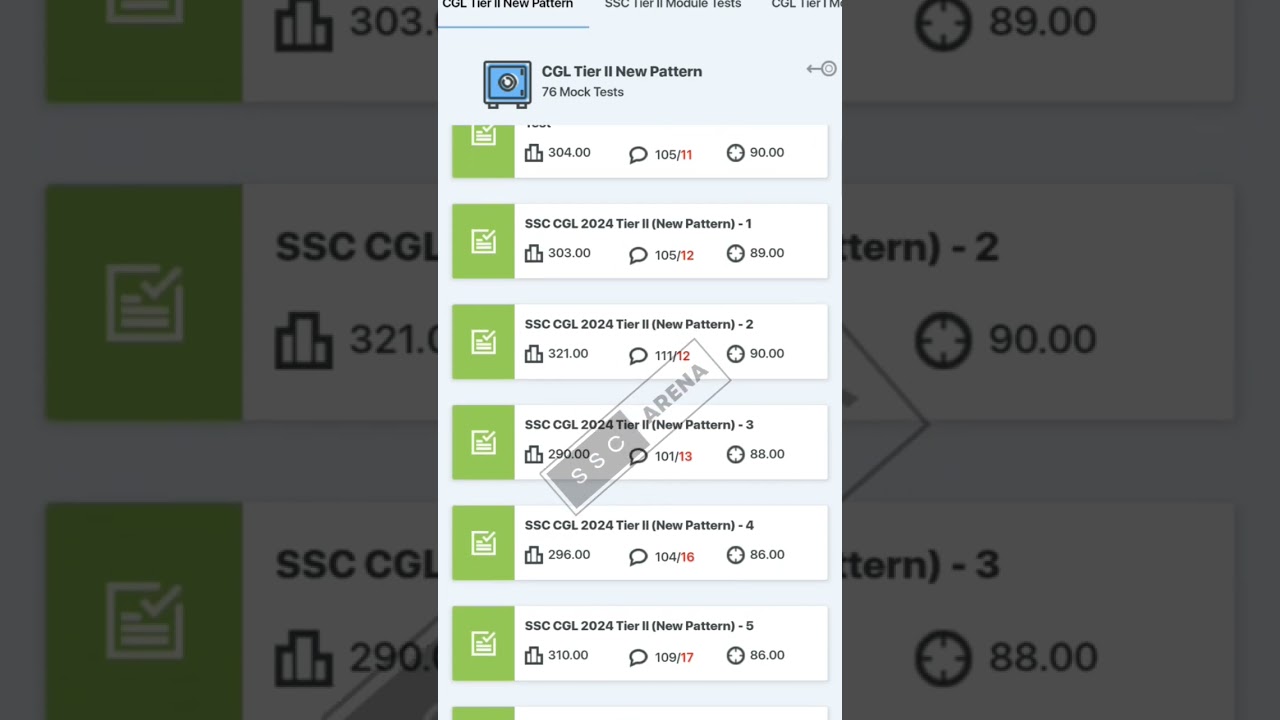
Task: Click the accuracy target icon beside 89.00
Action: (736, 253)
